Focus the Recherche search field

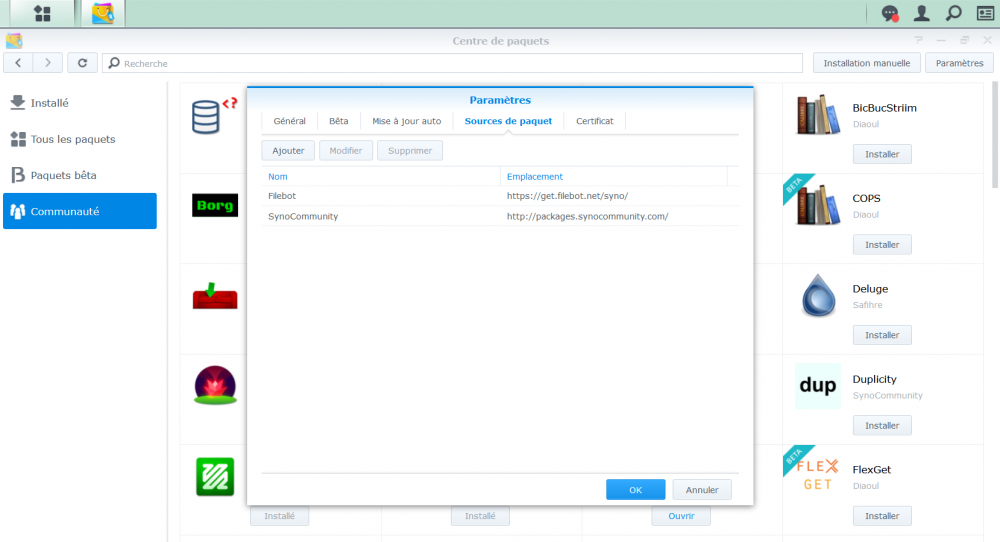pyautogui.click(x=452, y=63)
